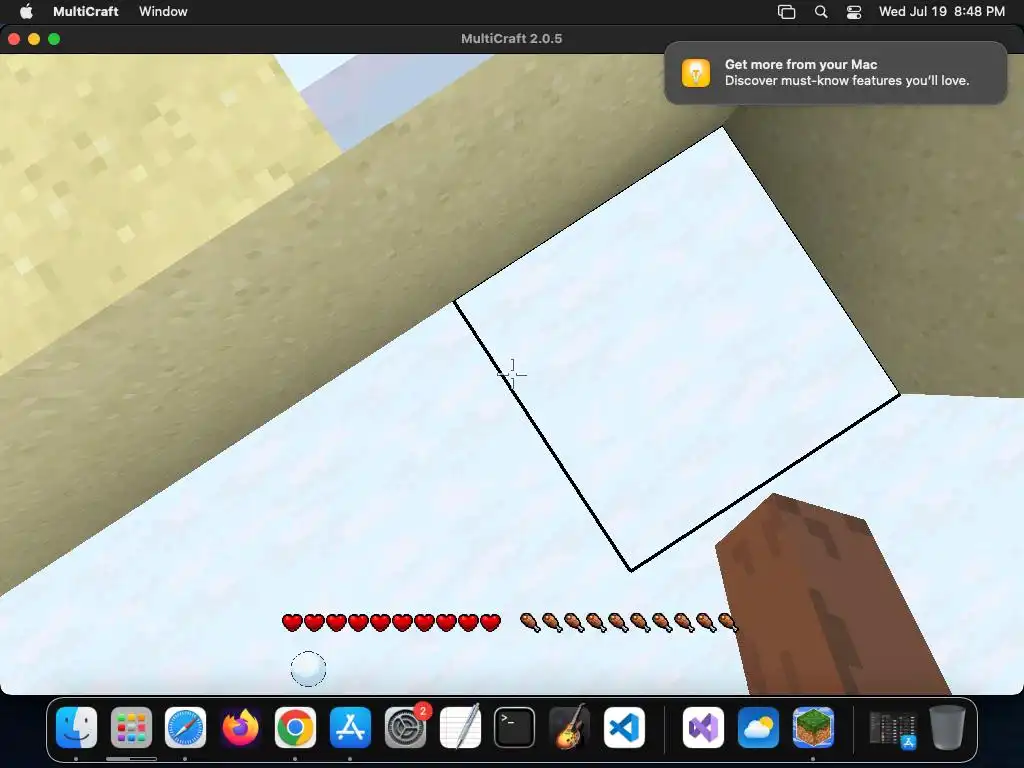Launch Safari from the Dock
This screenshot has width=1024, height=768.
tap(185, 728)
